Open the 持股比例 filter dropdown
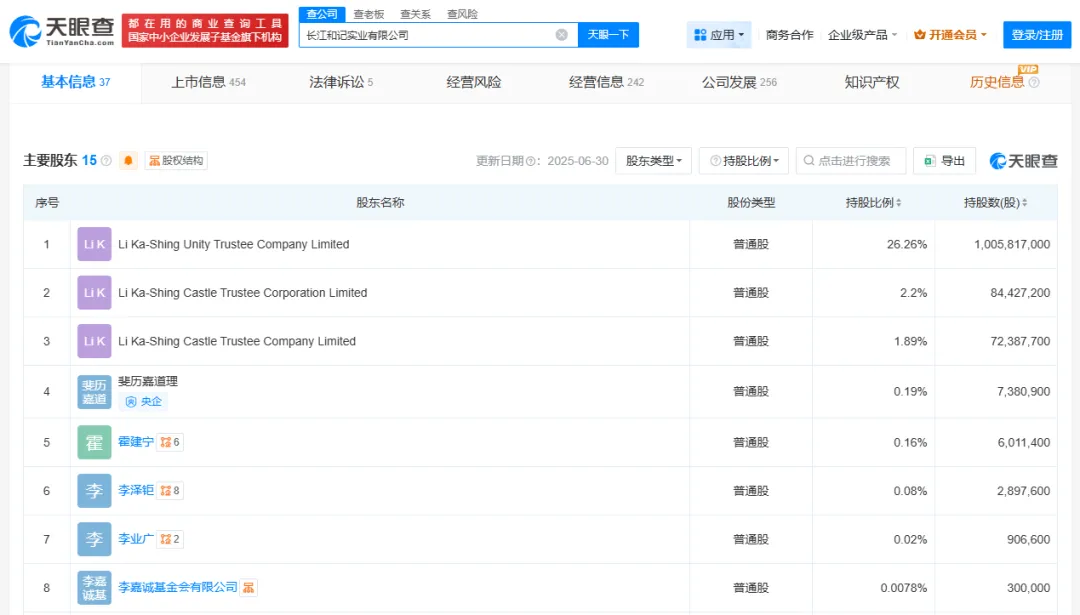 [744, 160]
